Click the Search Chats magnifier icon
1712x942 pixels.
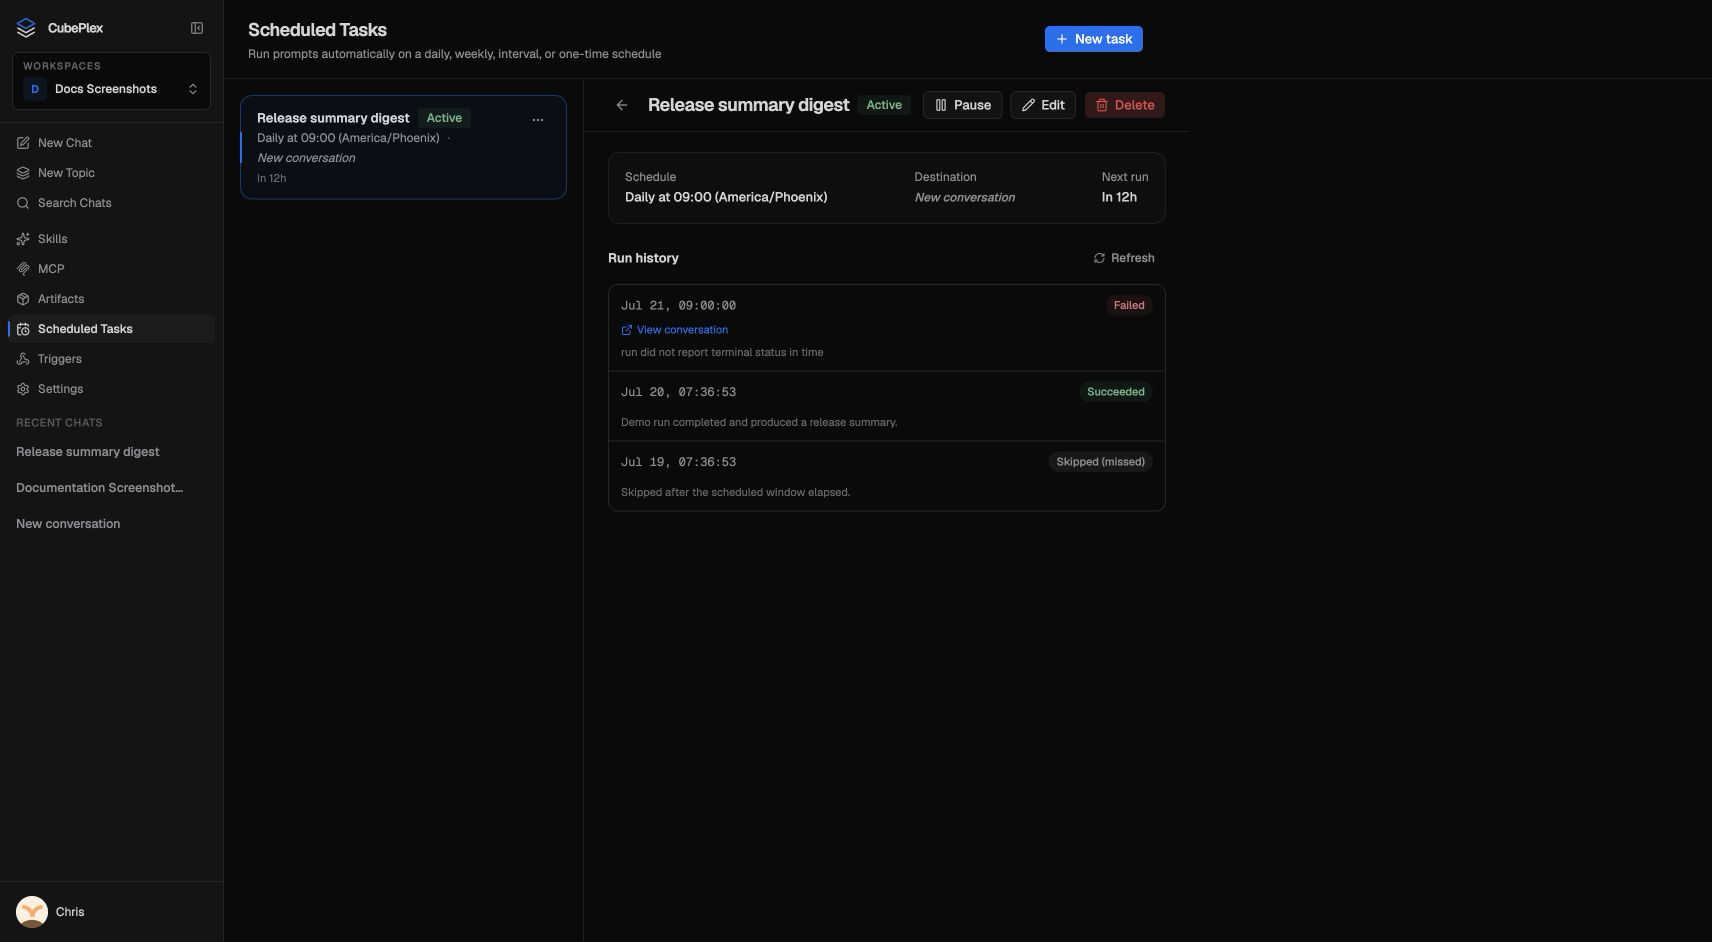tap(23, 203)
